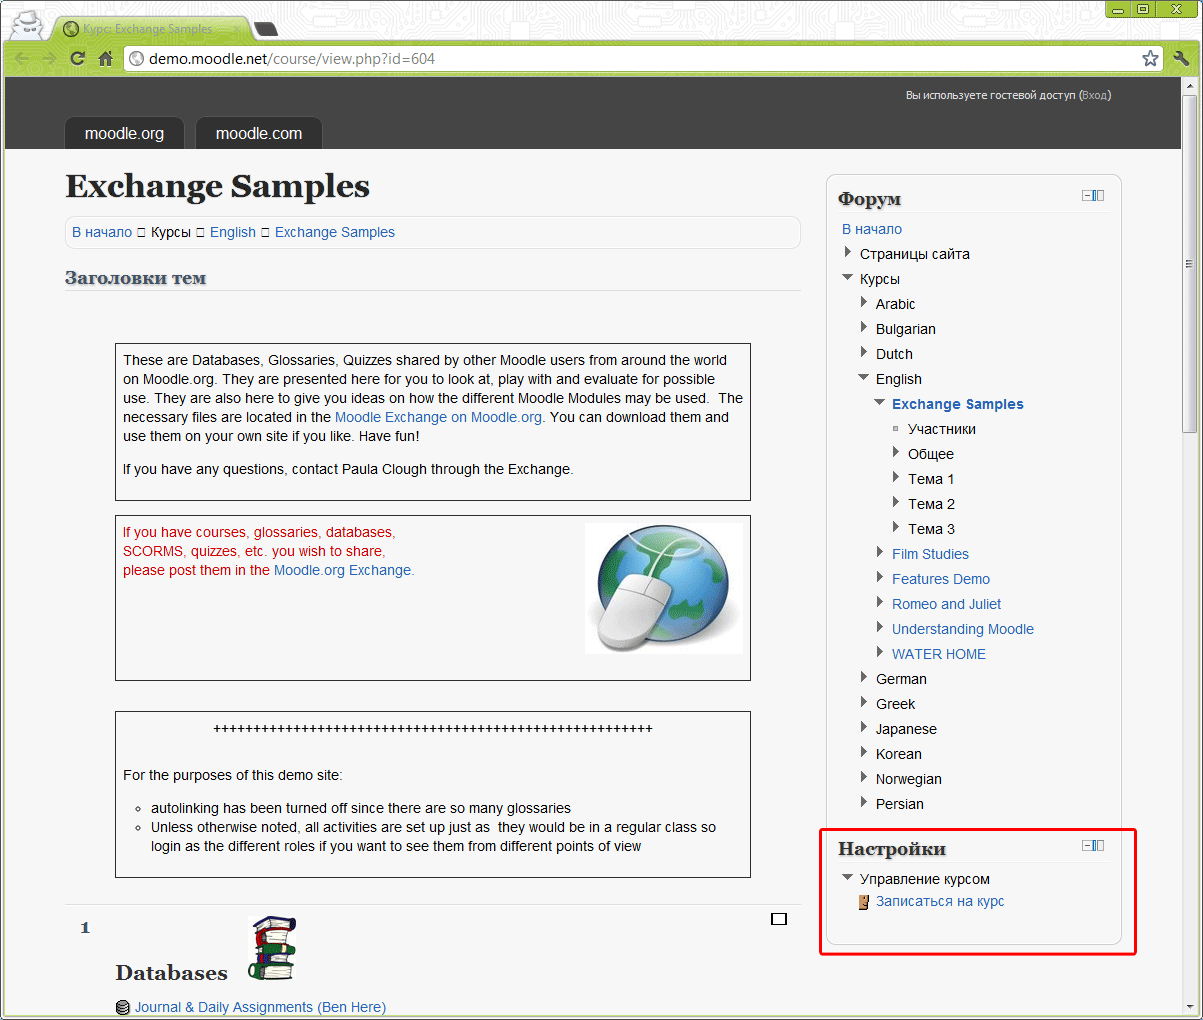Expand the Dutch course category

(x=864, y=353)
